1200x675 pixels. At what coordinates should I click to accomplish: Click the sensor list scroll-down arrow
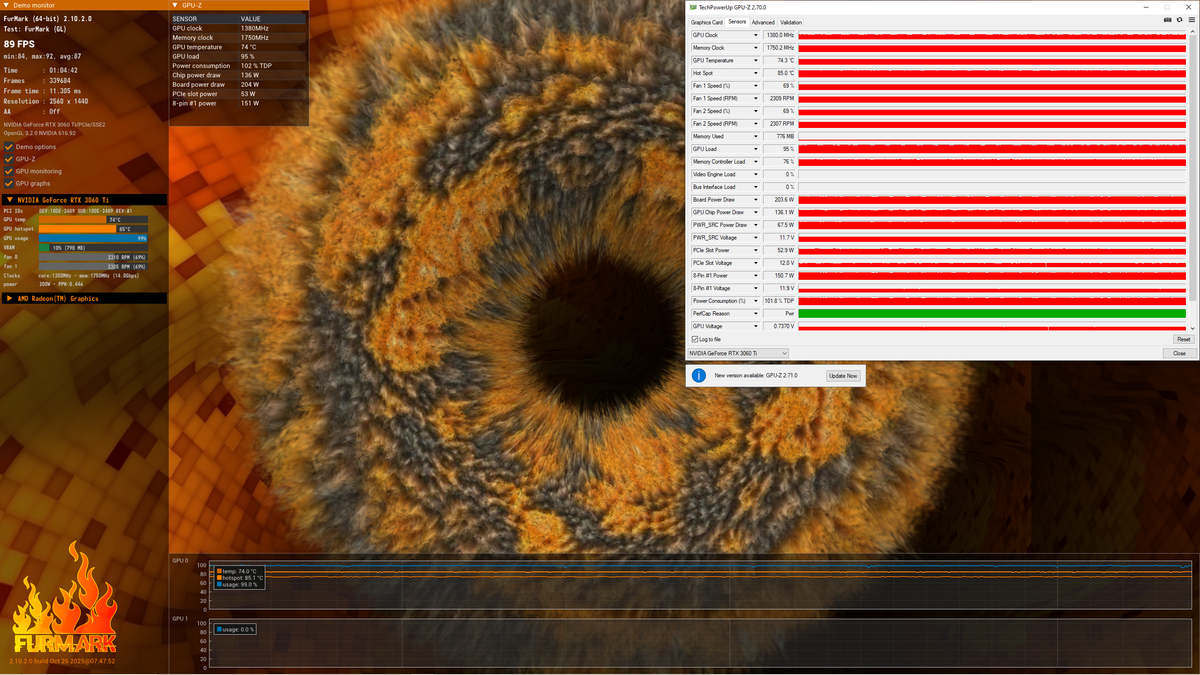coord(1193,328)
